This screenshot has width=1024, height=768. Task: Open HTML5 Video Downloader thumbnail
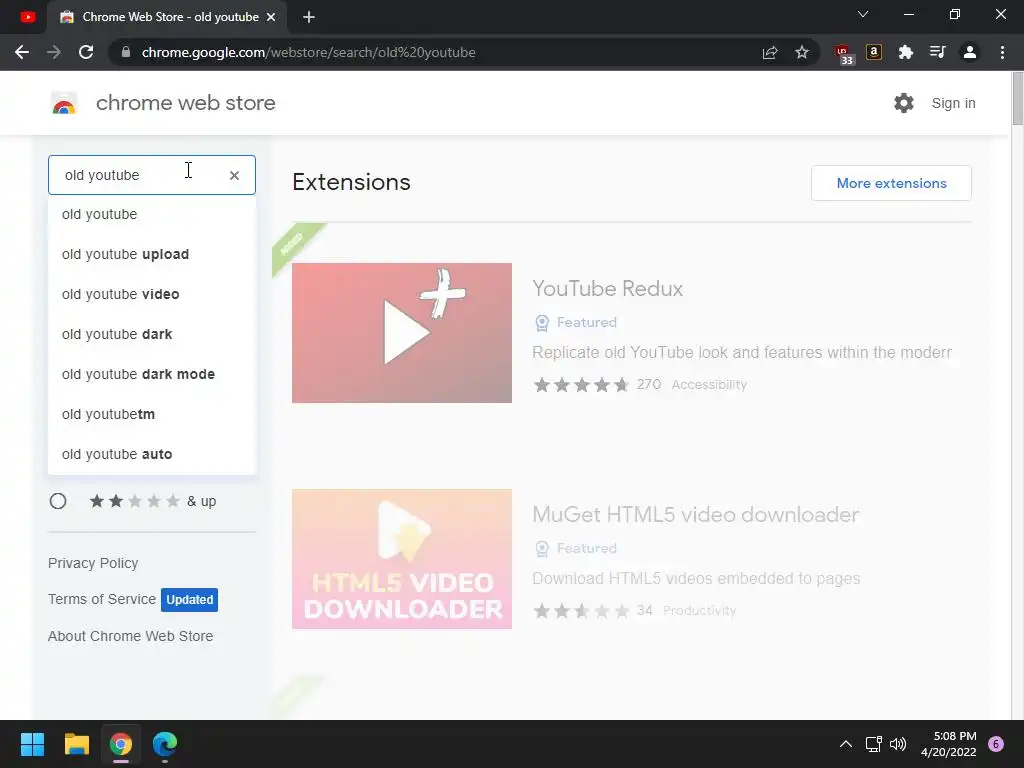tap(402, 559)
